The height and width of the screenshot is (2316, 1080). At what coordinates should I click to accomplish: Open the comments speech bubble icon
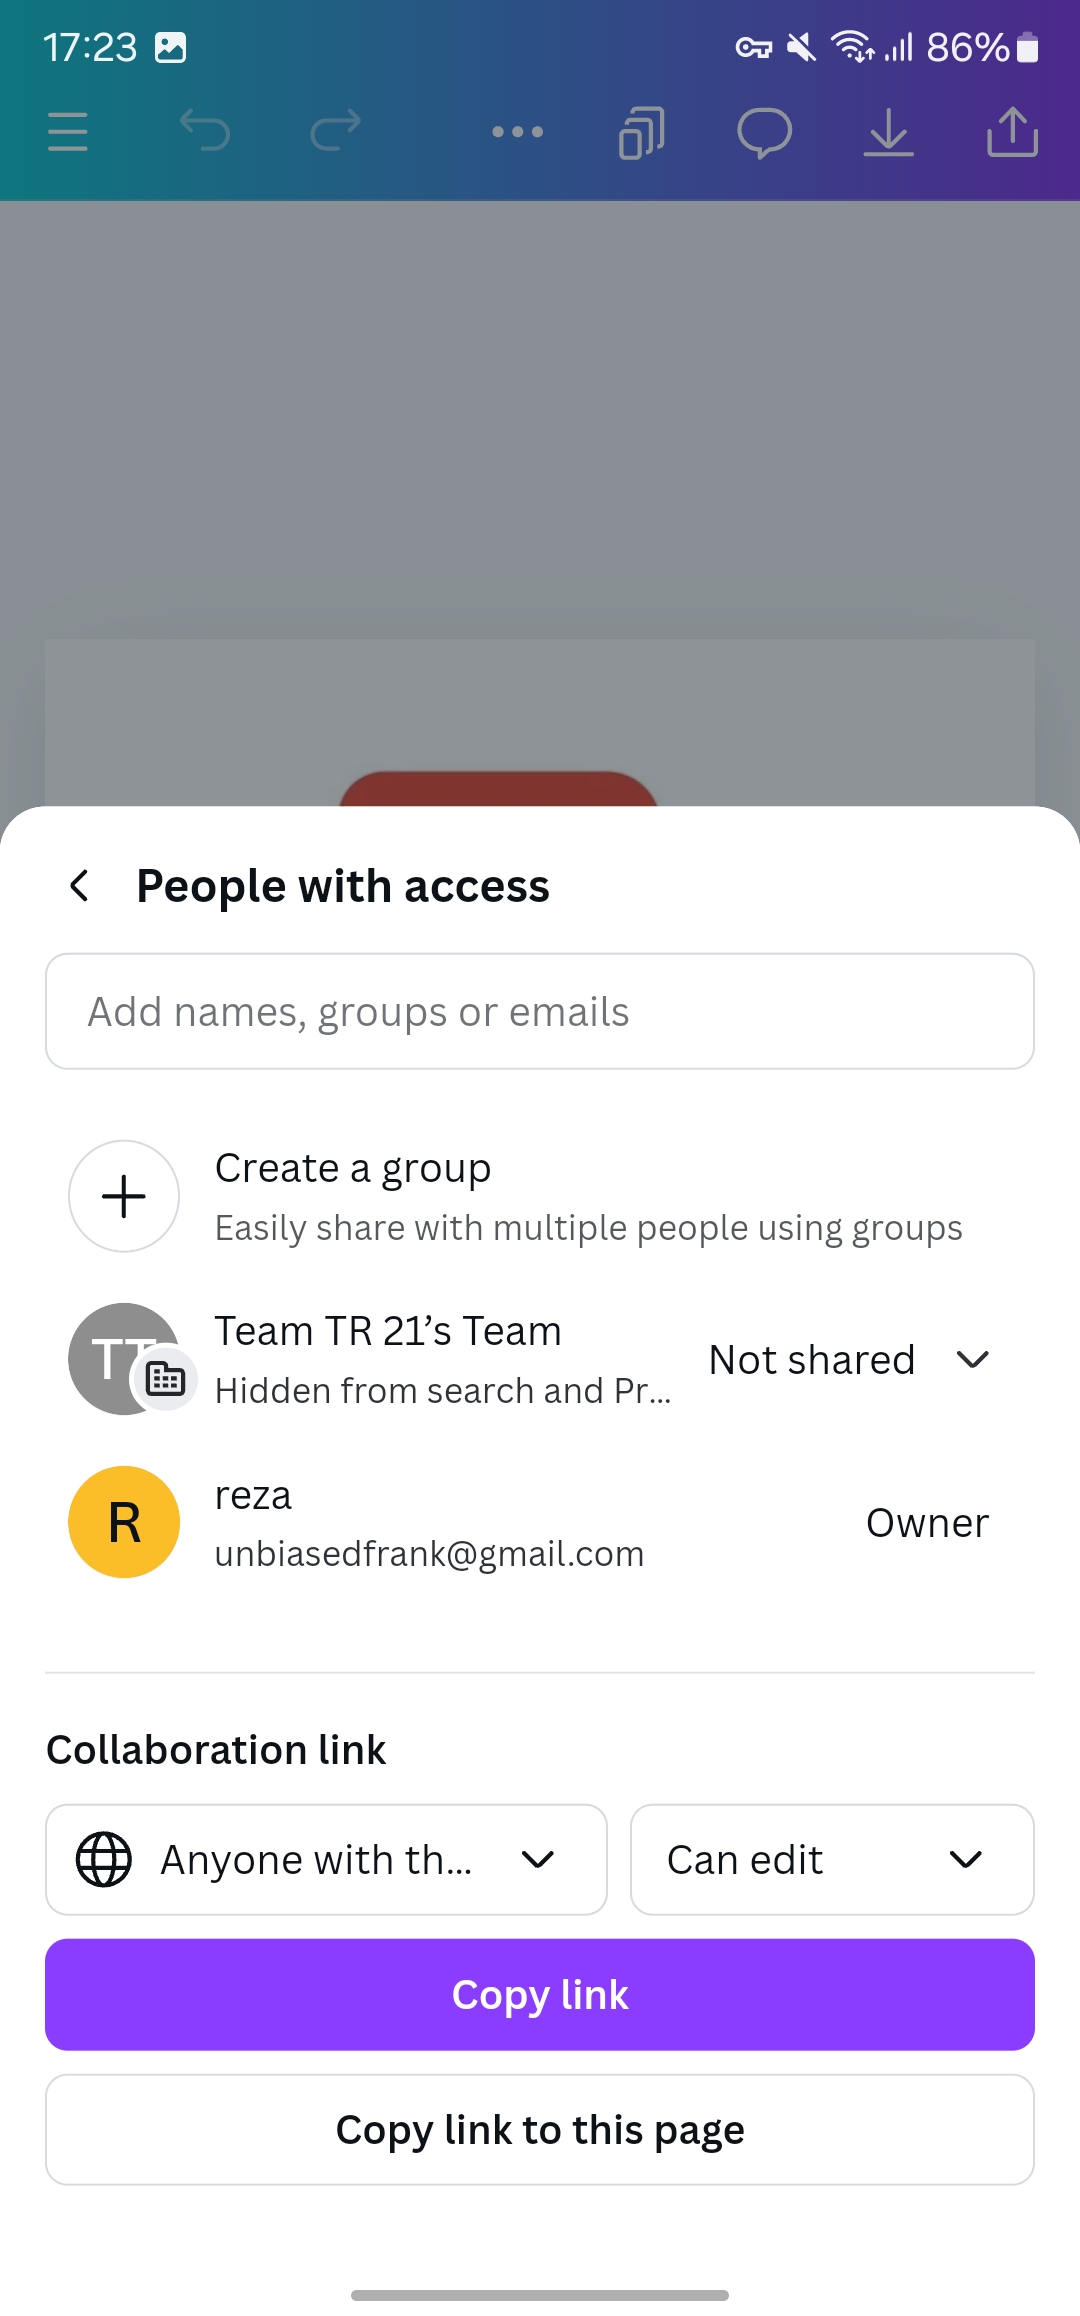tap(765, 133)
